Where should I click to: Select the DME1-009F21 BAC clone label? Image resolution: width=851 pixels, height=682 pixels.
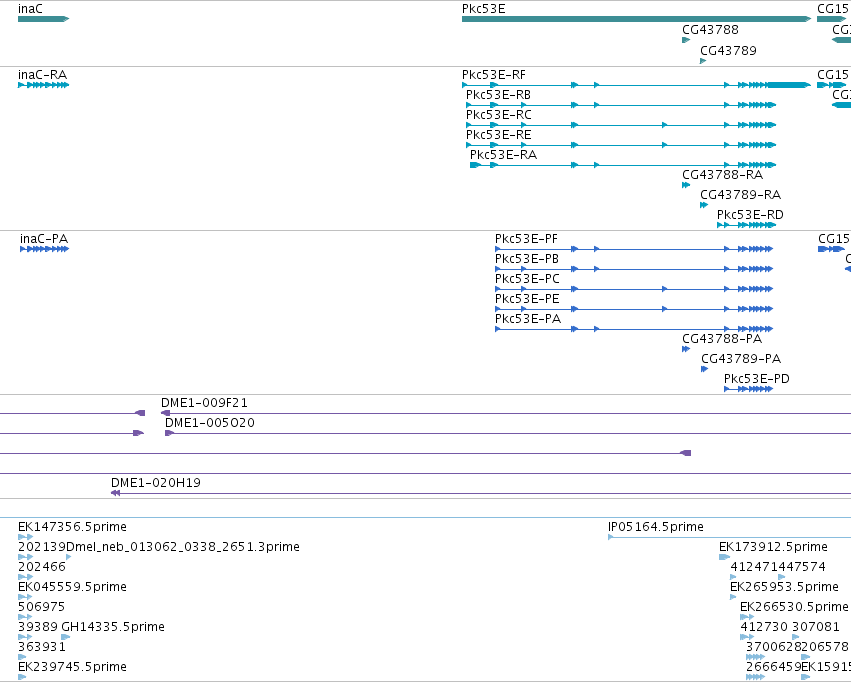coord(204,403)
